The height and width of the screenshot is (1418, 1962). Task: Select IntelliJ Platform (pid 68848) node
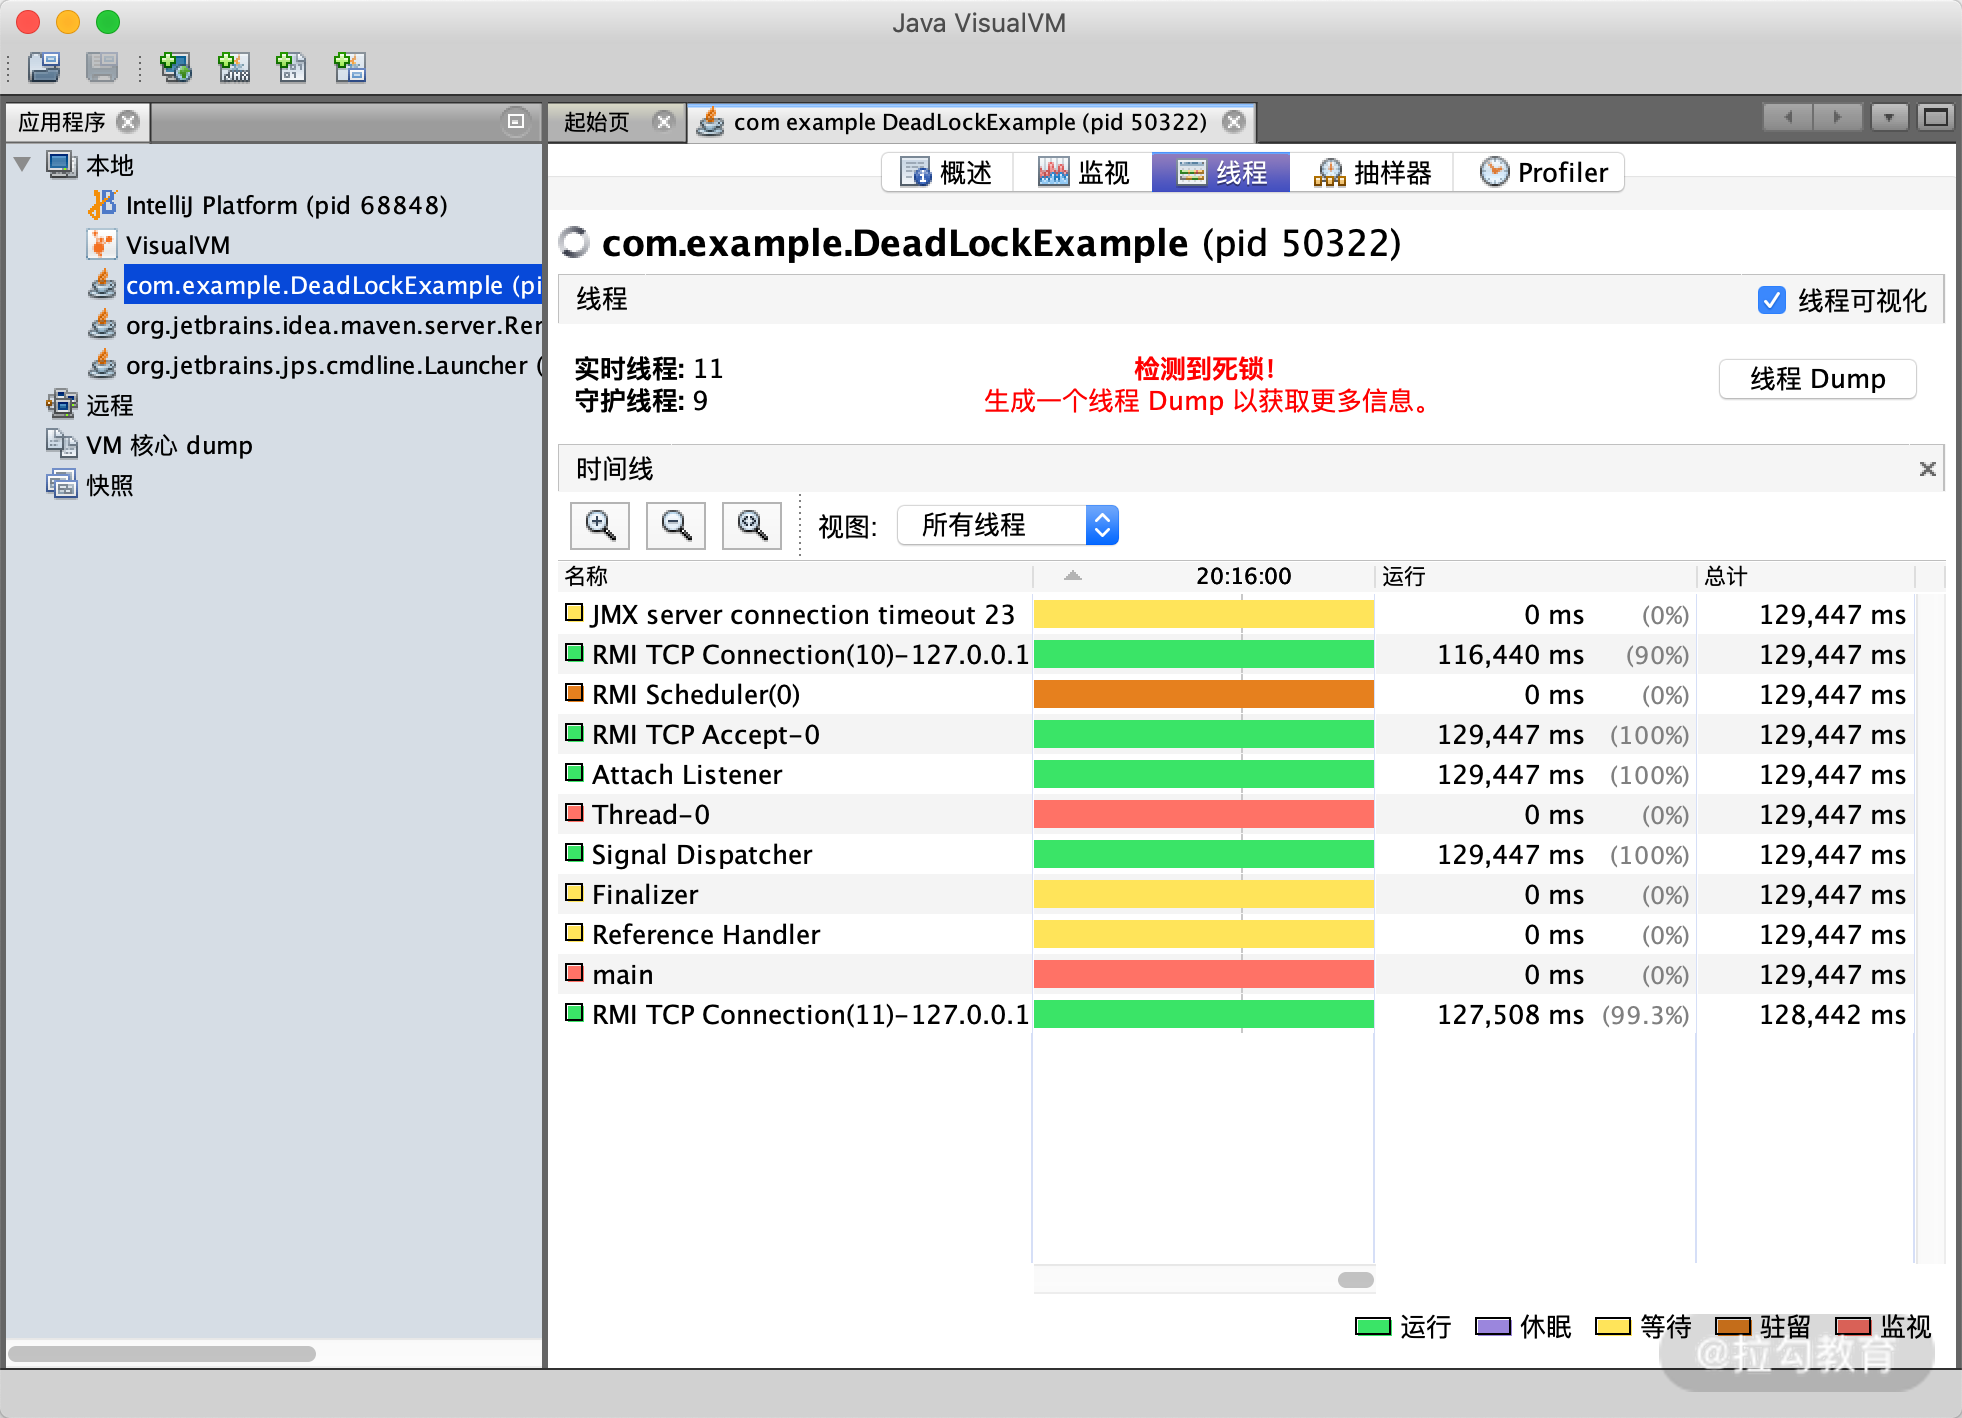(267, 205)
